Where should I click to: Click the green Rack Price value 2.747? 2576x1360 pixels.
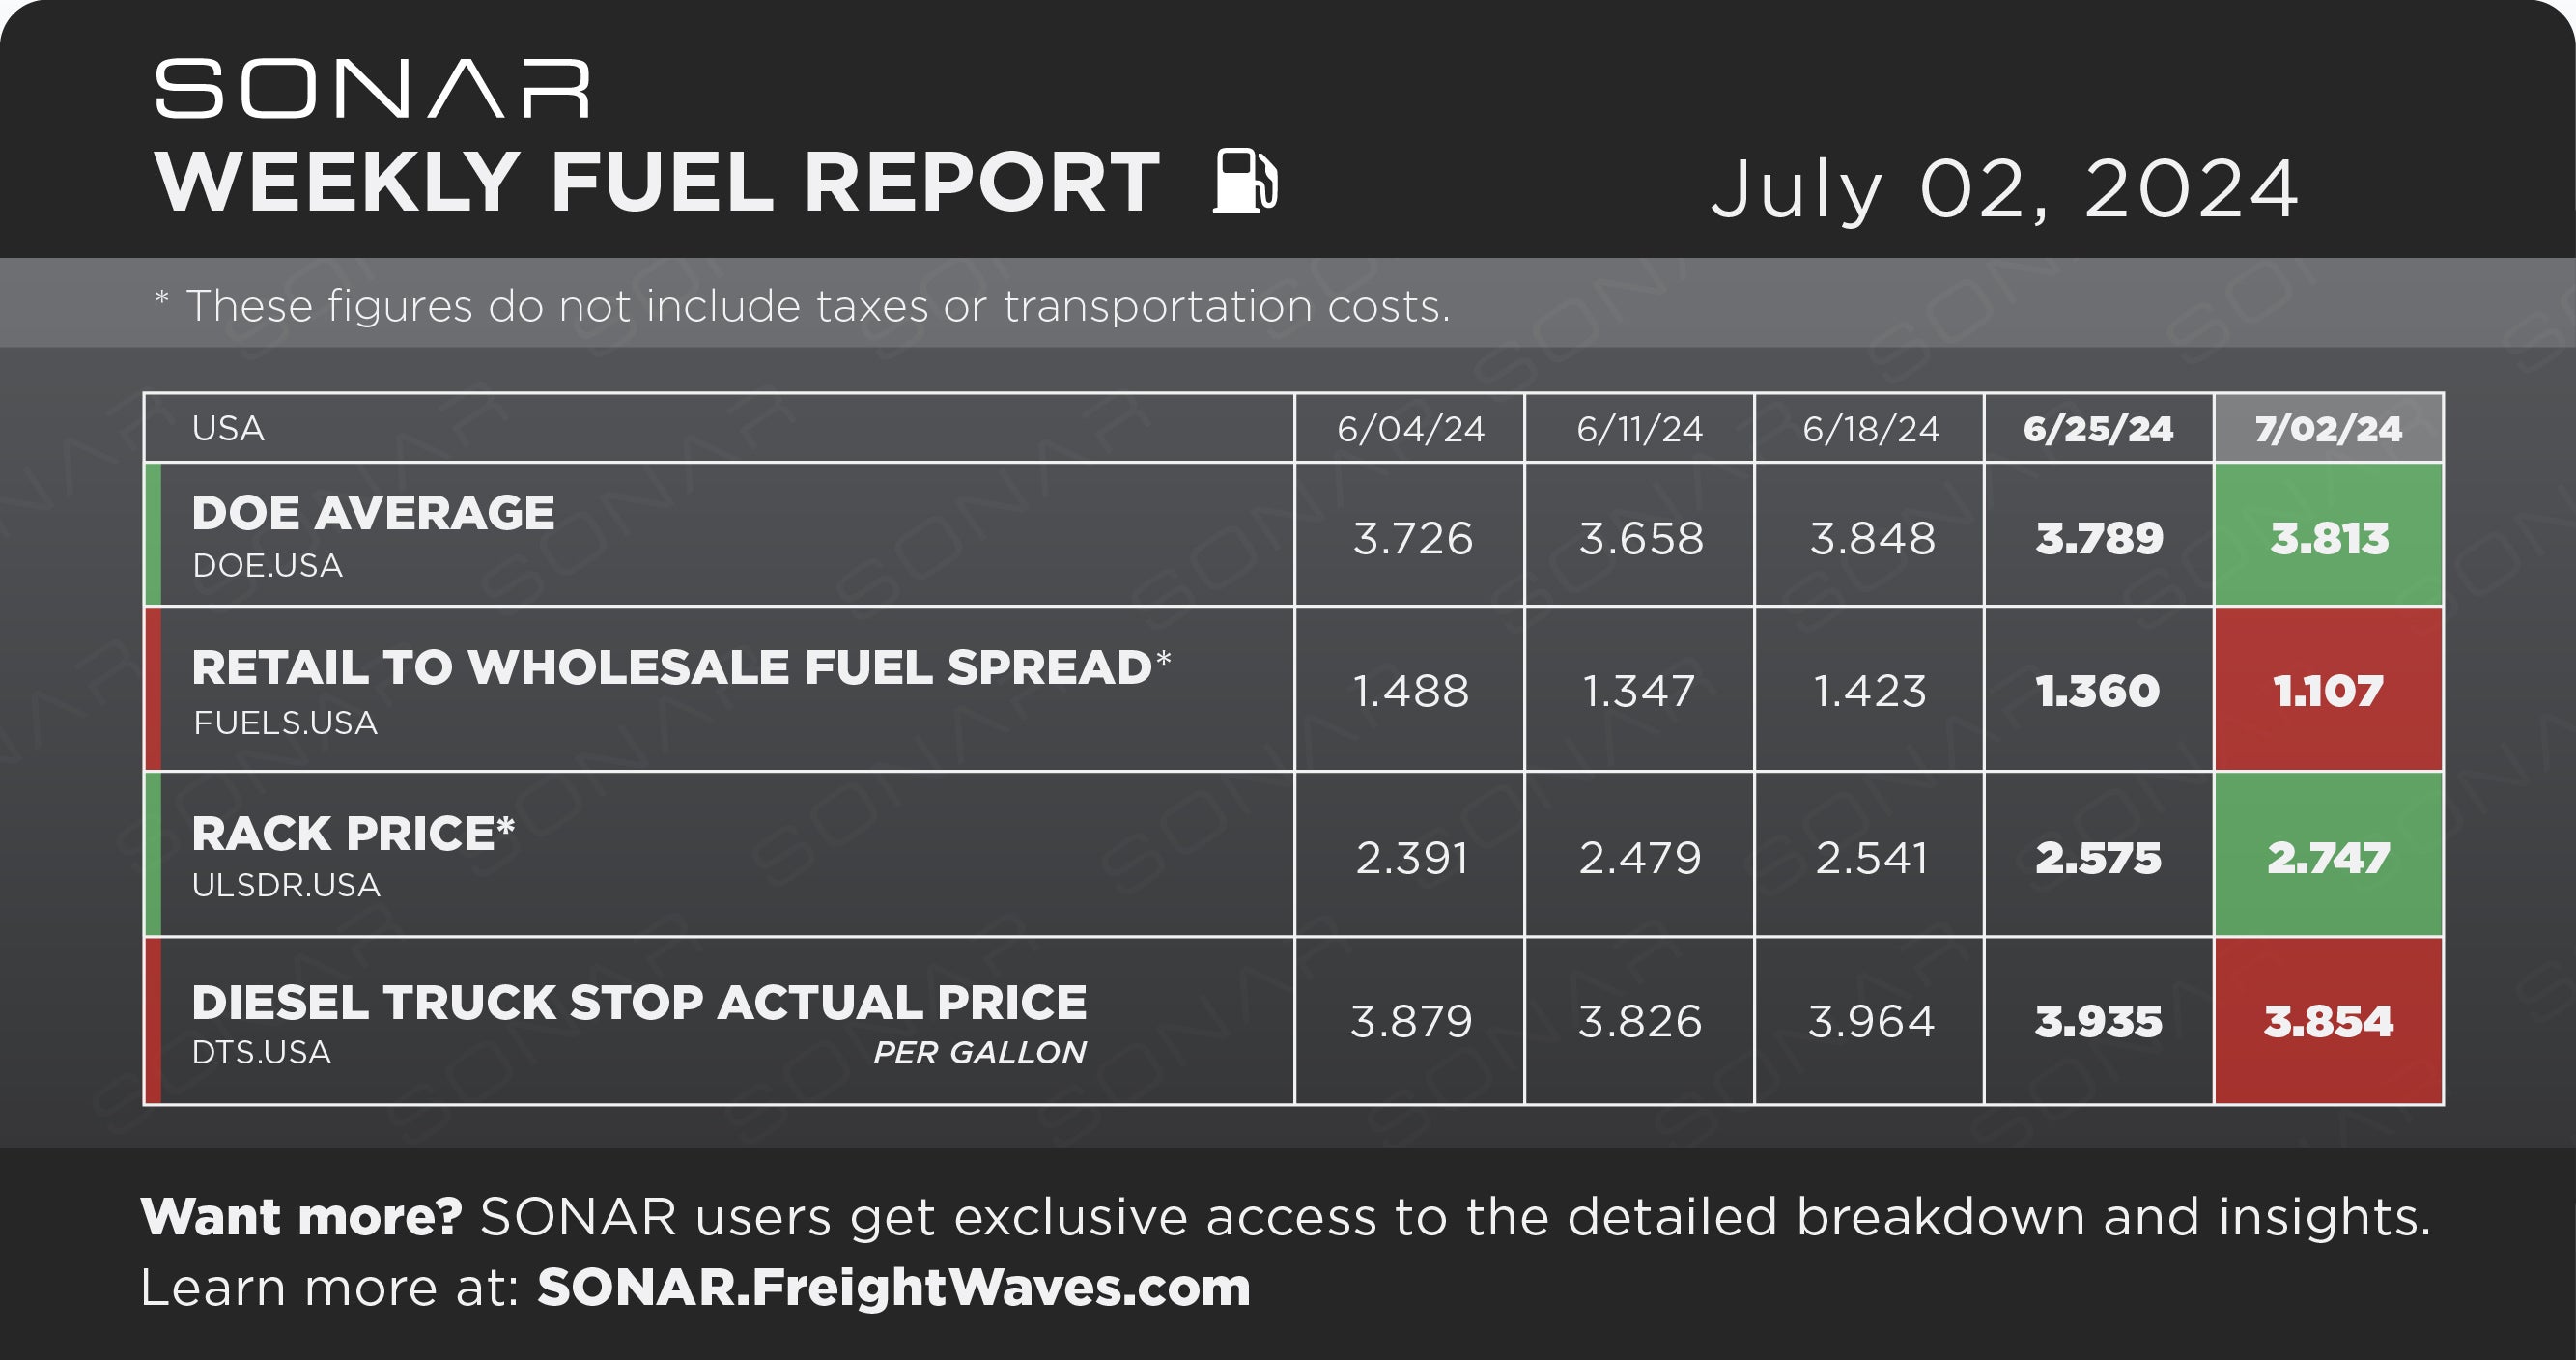coord(2329,857)
